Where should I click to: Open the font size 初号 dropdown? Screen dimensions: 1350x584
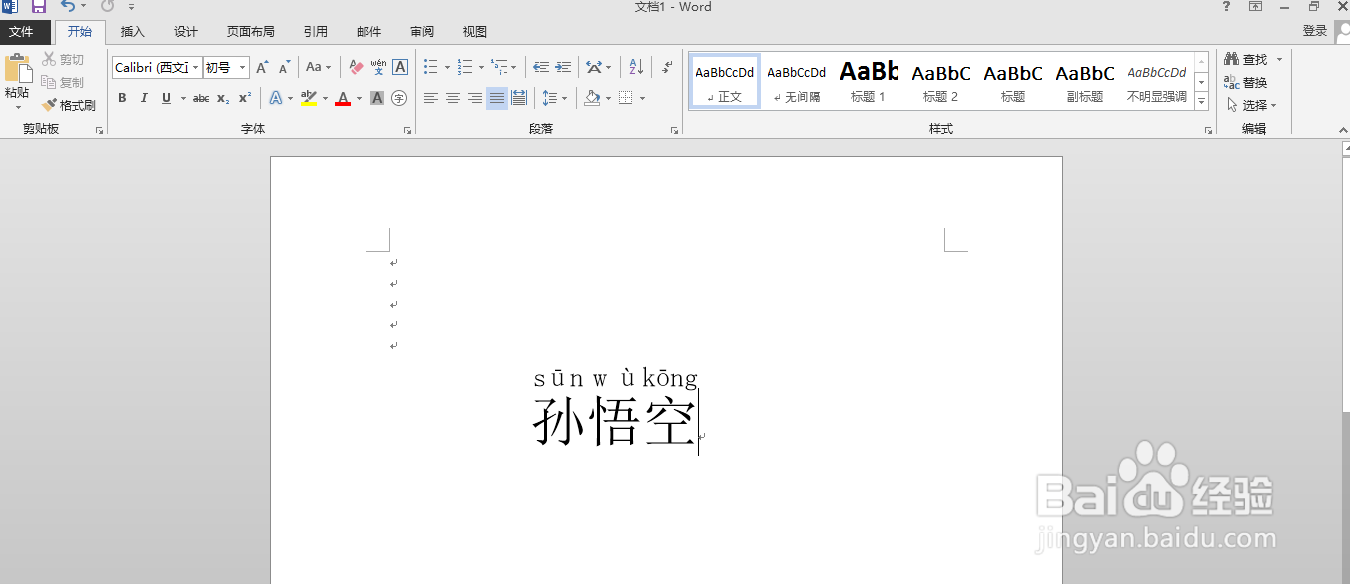click(243, 68)
